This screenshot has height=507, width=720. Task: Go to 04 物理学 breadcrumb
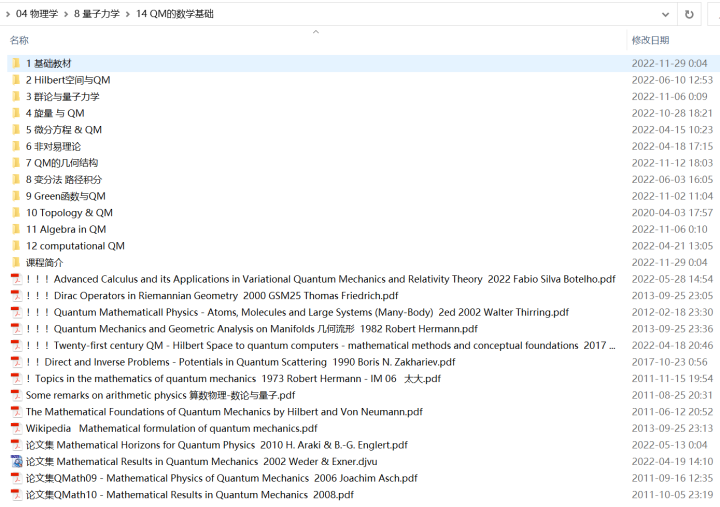coord(37,14)
